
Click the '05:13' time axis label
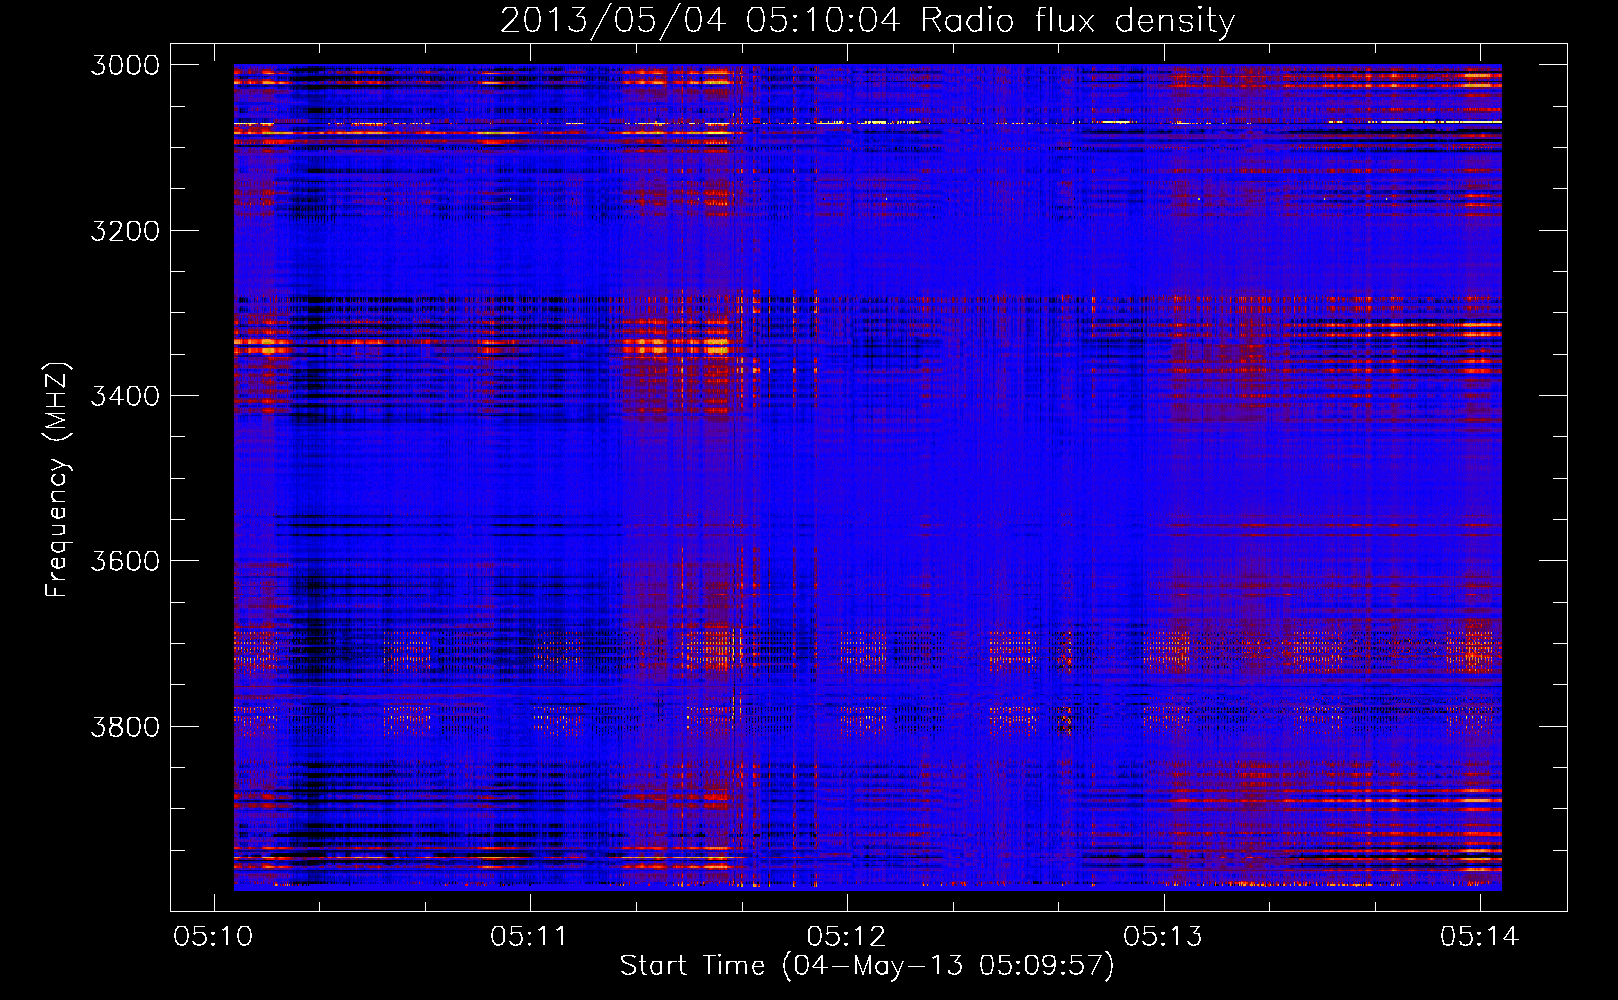1163,937
